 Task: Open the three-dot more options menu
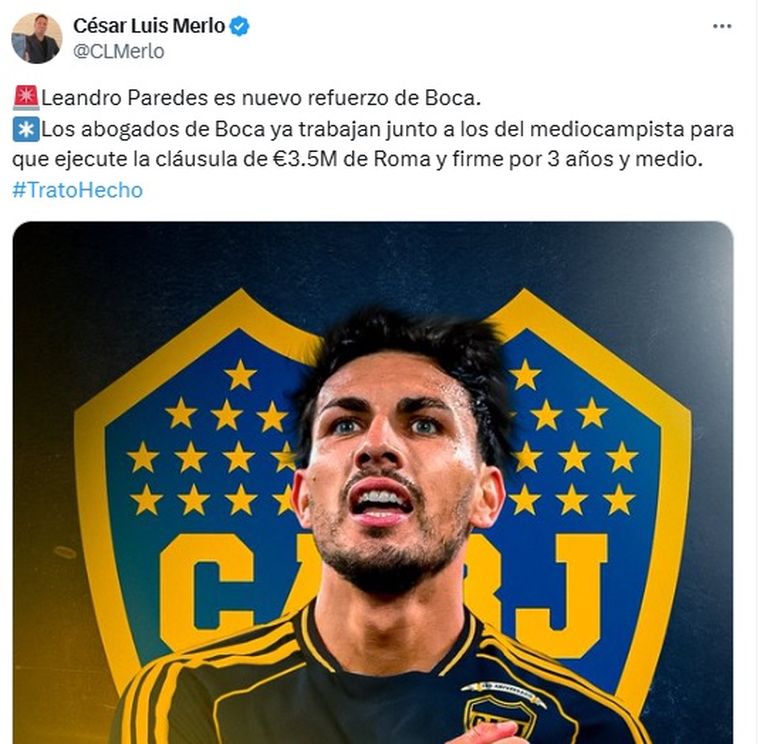[x=722, y=27]
